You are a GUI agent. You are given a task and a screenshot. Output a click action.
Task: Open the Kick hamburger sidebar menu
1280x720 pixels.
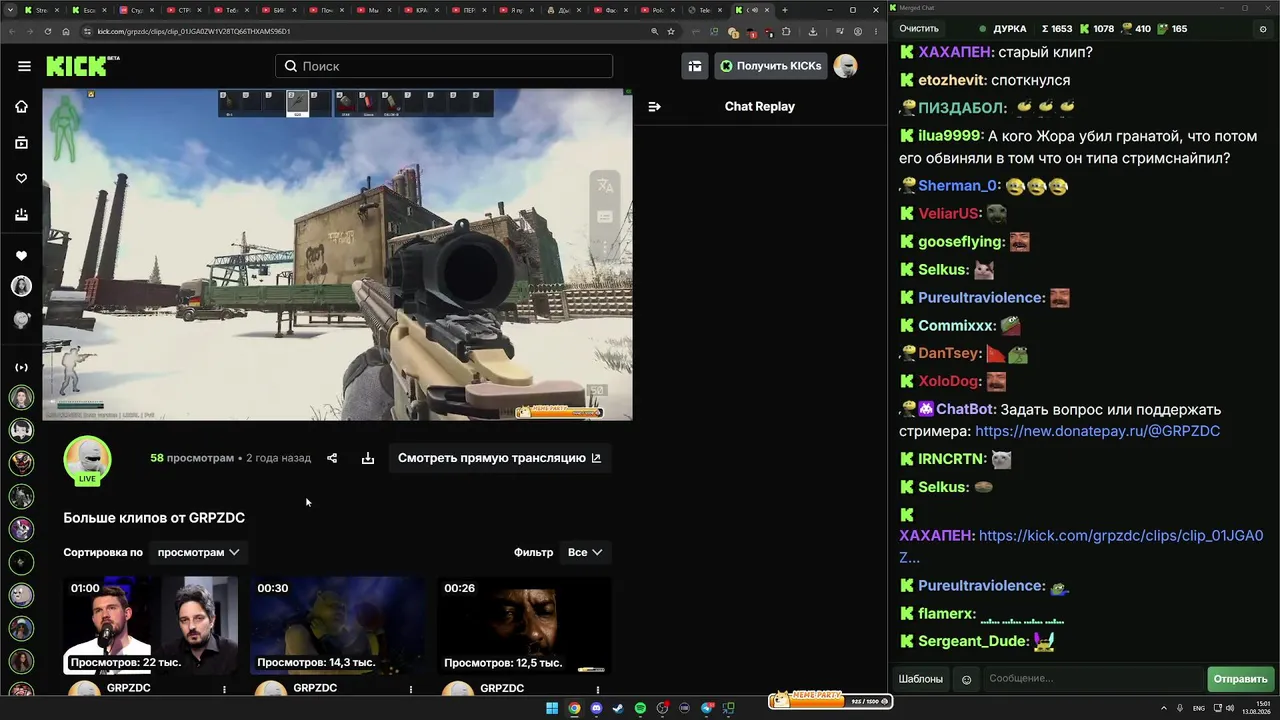coord(24,66)
